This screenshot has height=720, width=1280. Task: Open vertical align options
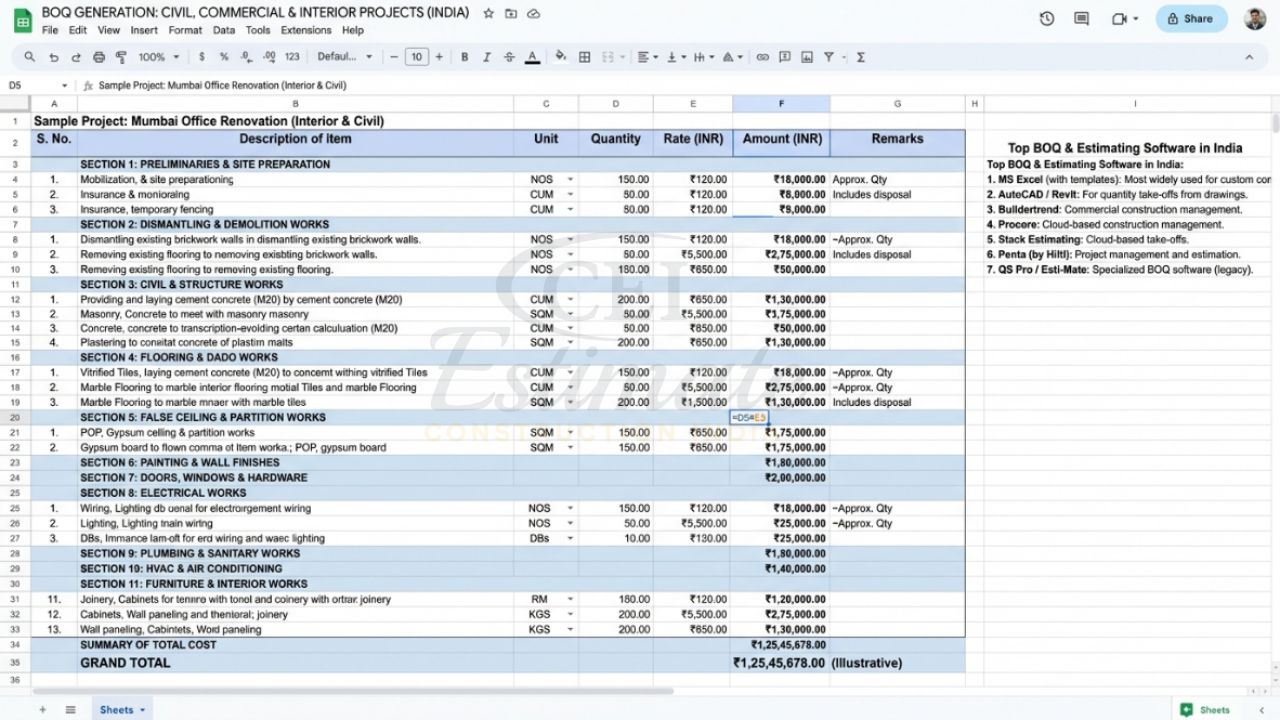(x=674, y=57)
